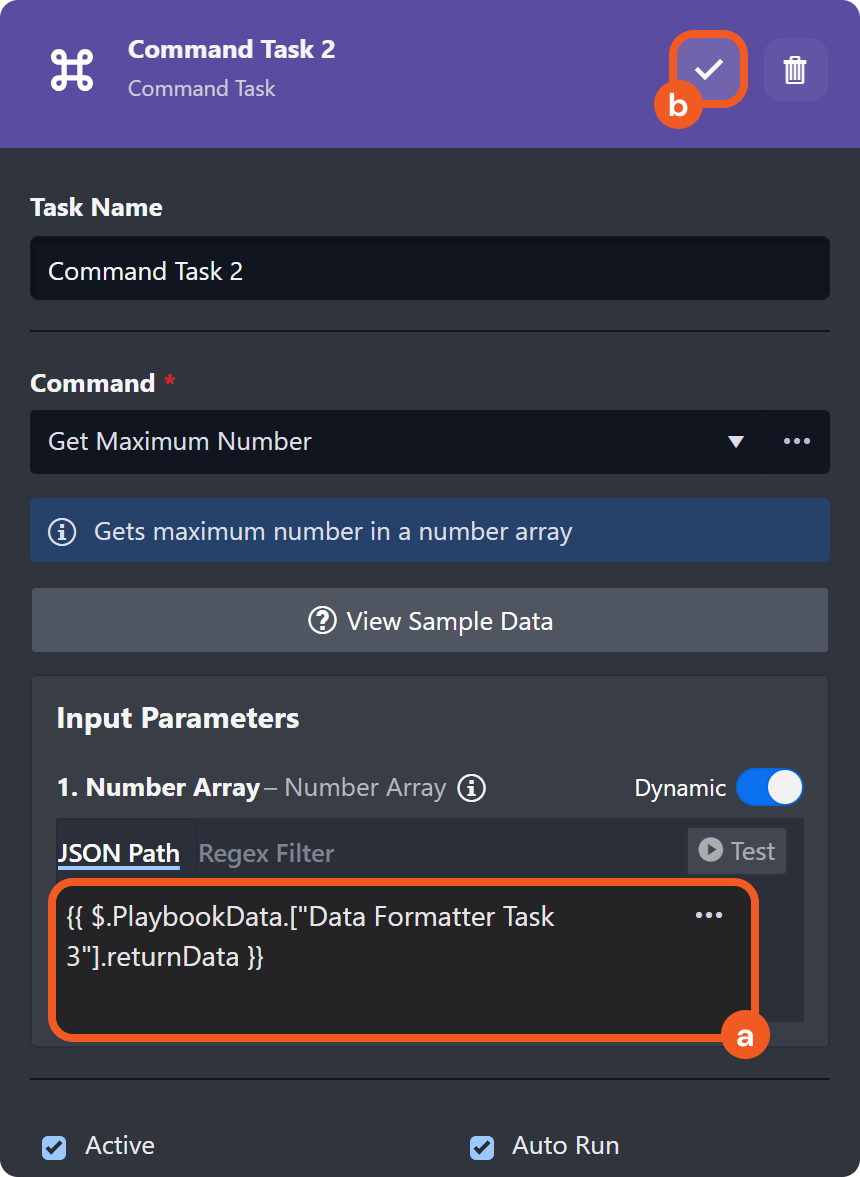Click the checkmark icon to save task
Image resolution: width=860 pixels, height=1177 pixels.
tap(708, 69)
